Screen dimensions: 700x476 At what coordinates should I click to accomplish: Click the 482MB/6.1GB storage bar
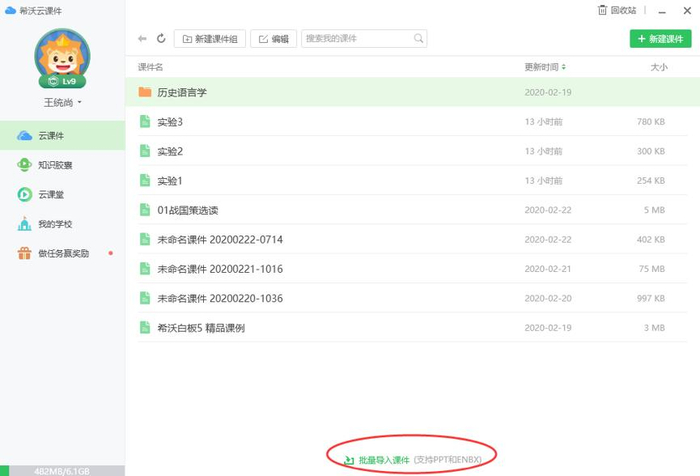coord(62,471)
